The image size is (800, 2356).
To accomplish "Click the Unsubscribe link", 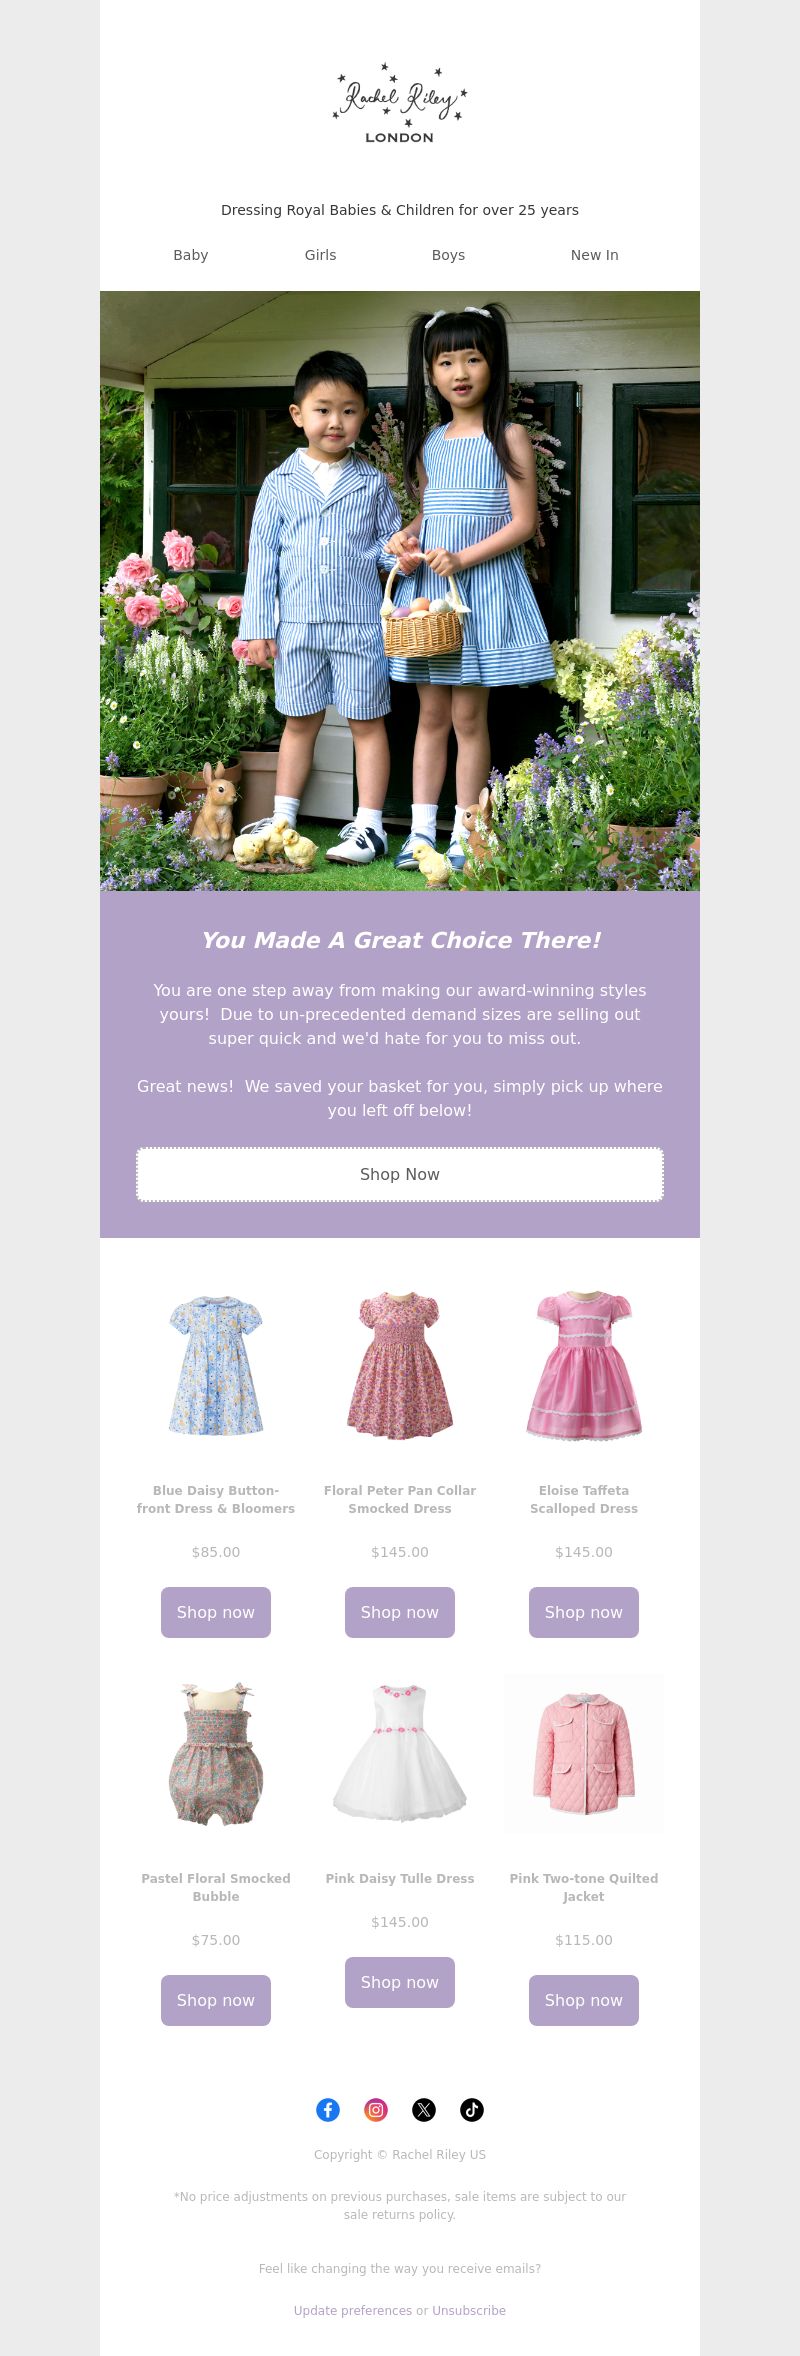I will 469,2310.
